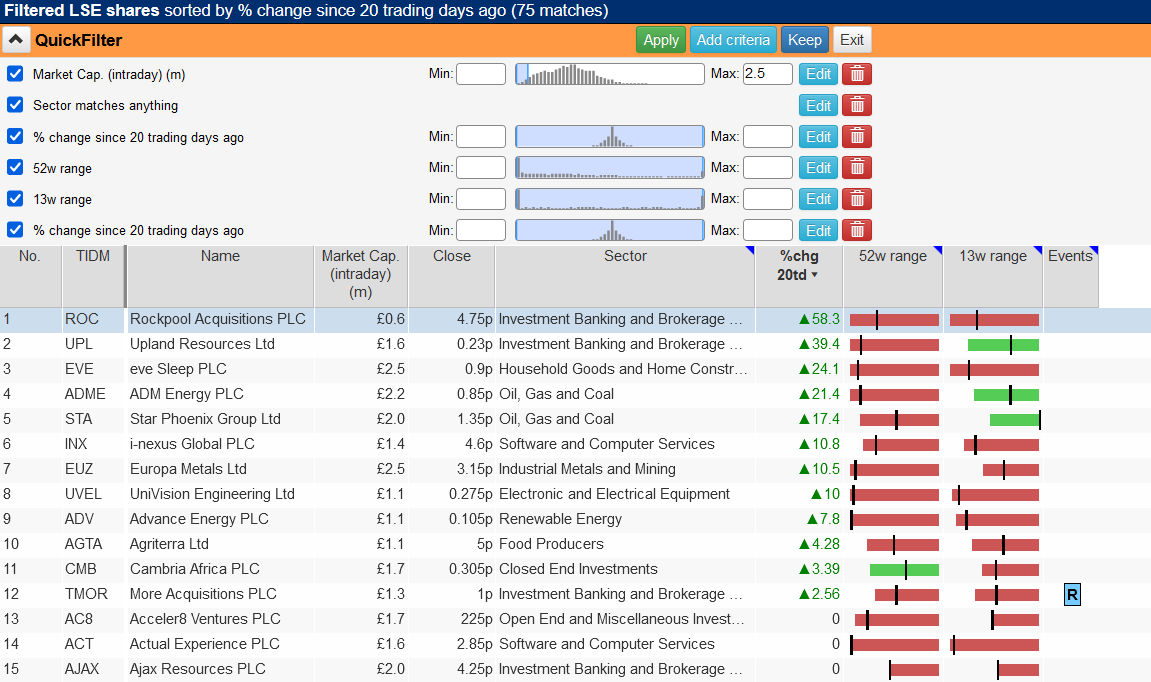Click the Keep button
1151x682 pixels.
coord(805,40)
